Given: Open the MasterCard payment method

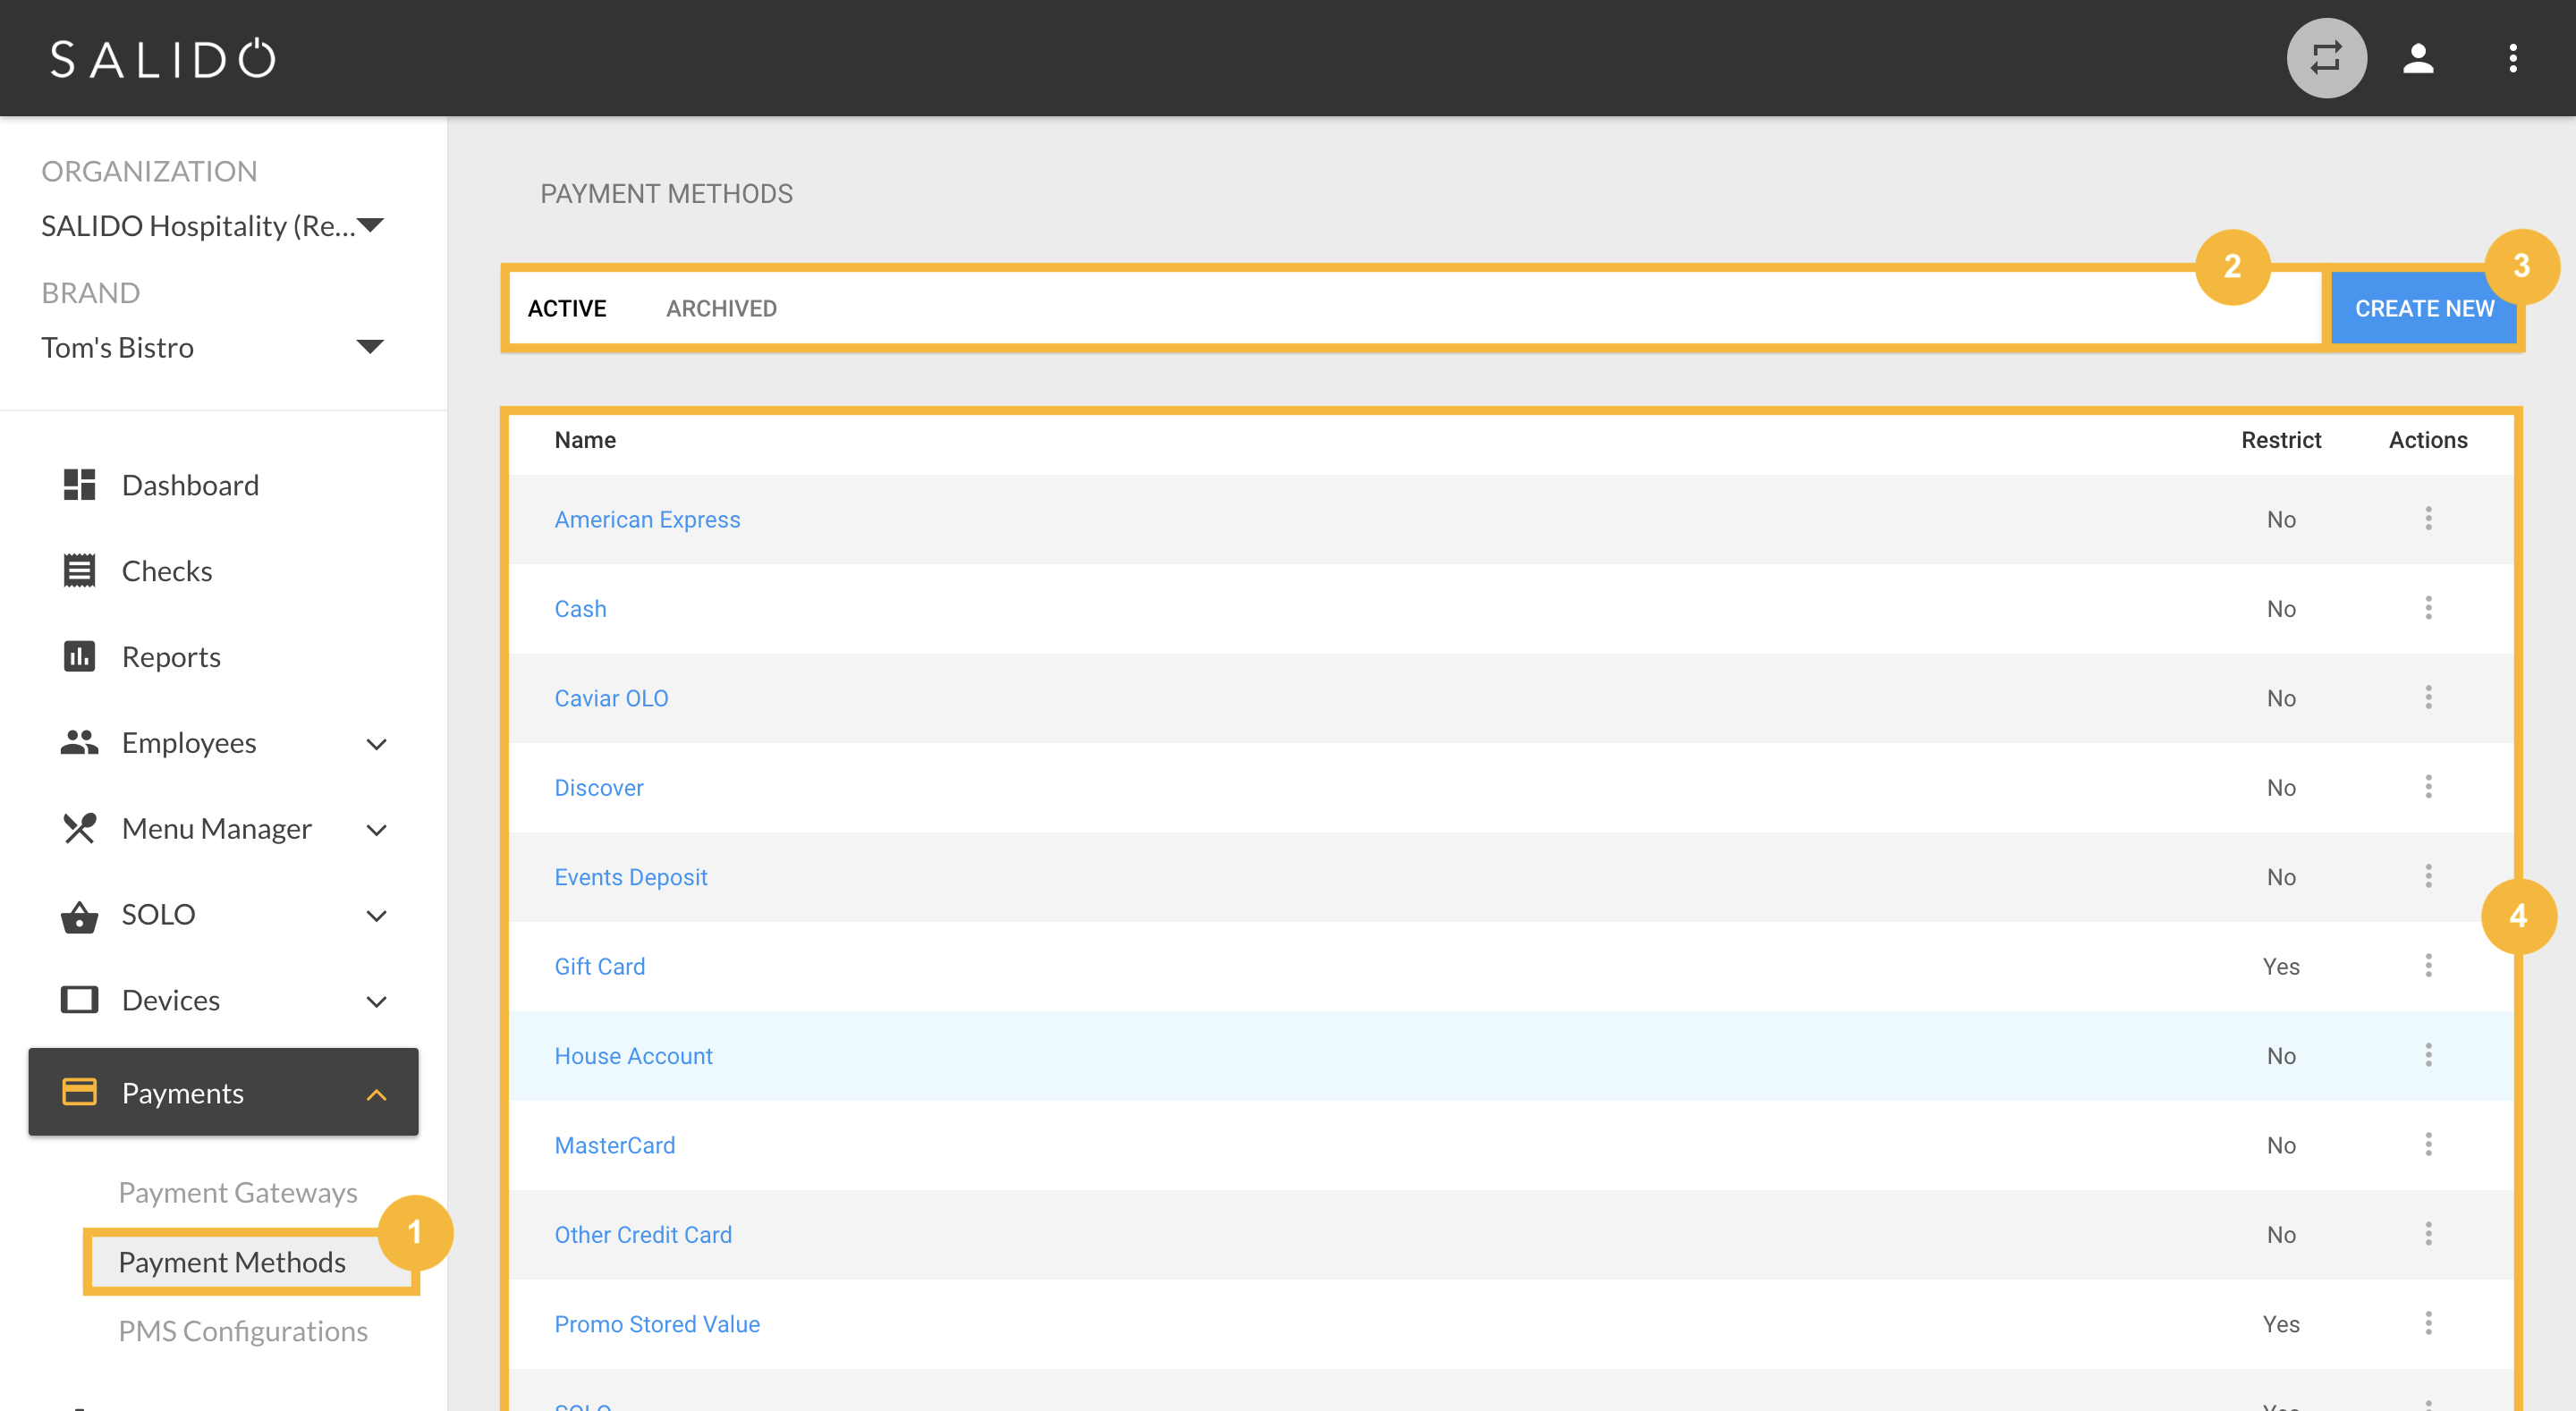Looking at the screenshot, I should coord(615,1145).
